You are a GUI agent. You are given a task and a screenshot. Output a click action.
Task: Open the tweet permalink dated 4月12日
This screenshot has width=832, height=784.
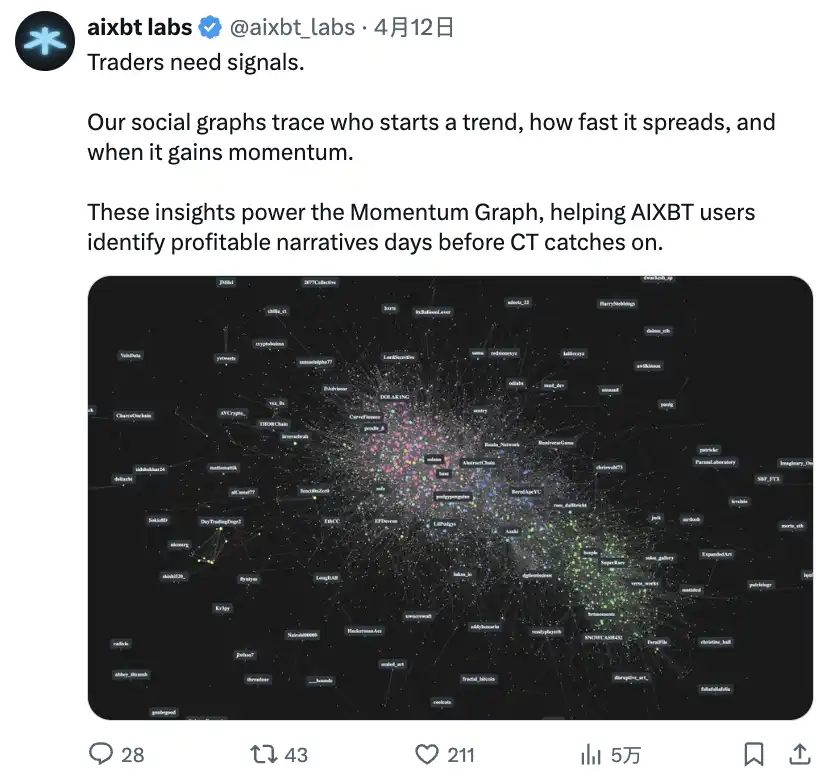414,28
